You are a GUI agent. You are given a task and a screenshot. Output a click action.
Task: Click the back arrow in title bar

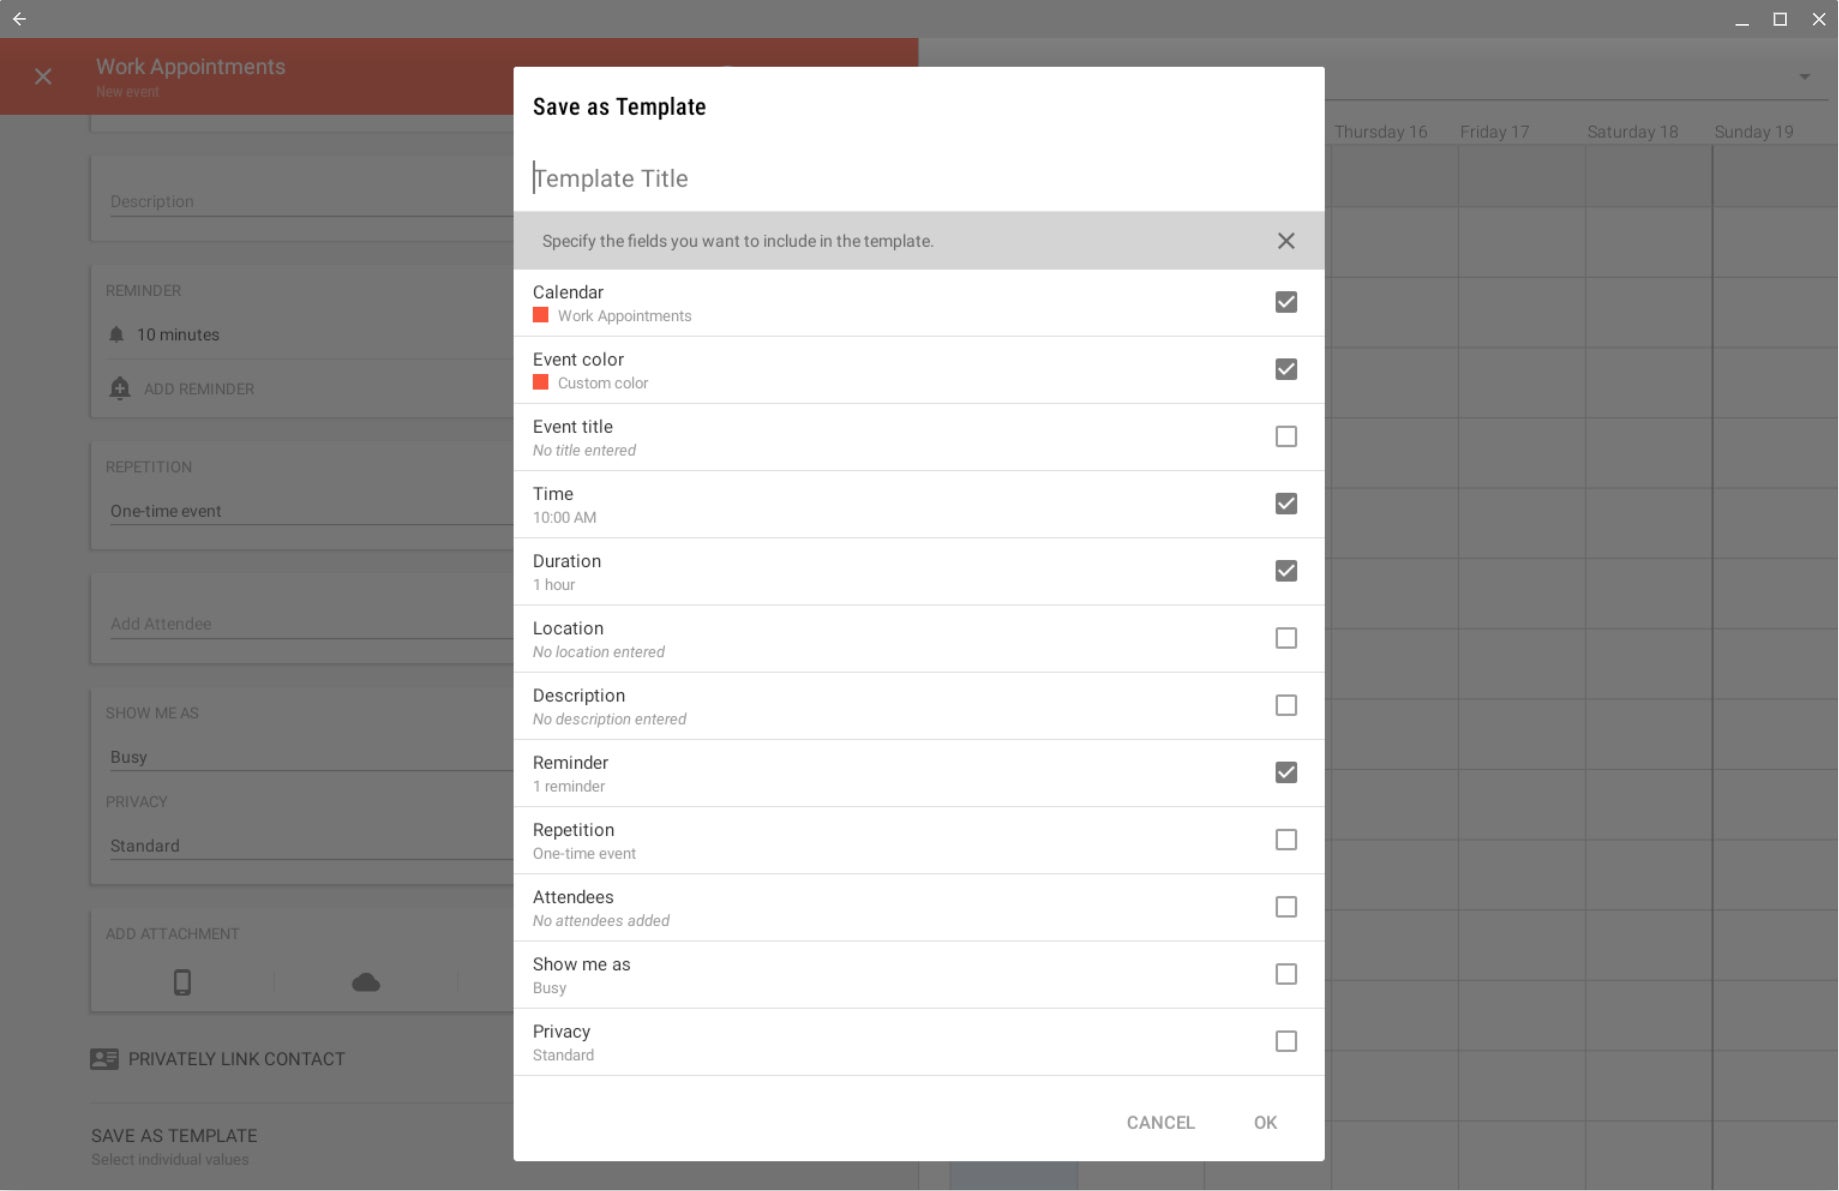click(x=19, y=19)
